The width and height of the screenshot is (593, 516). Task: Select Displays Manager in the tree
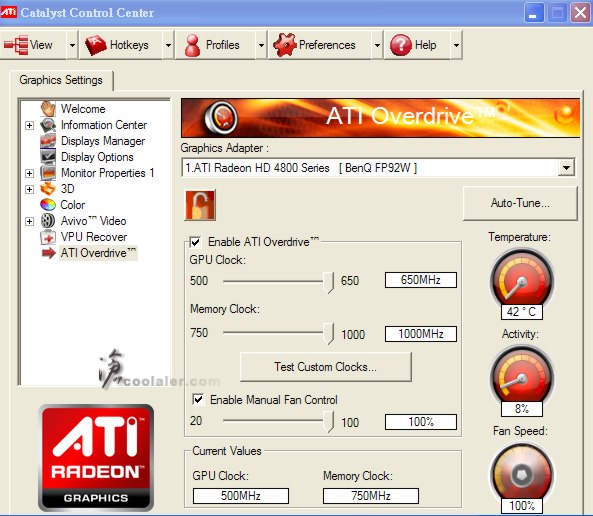coord(103,141)
